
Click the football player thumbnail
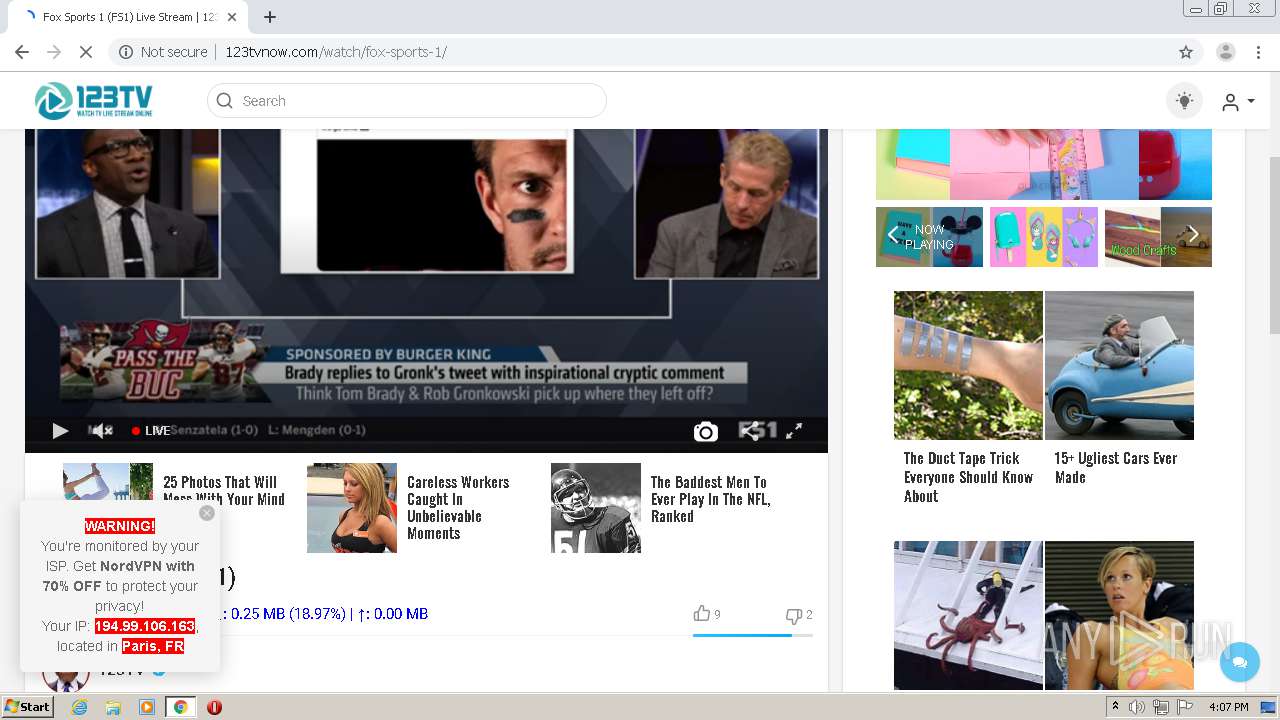596,508
